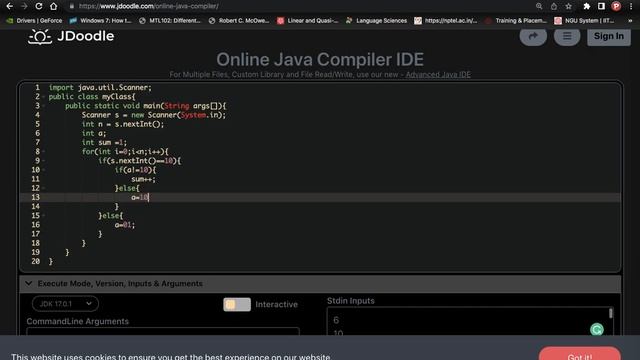Click the 'int n = s.nextInt();' line
The image size is (640, 360).
click(x=122, y=124)
